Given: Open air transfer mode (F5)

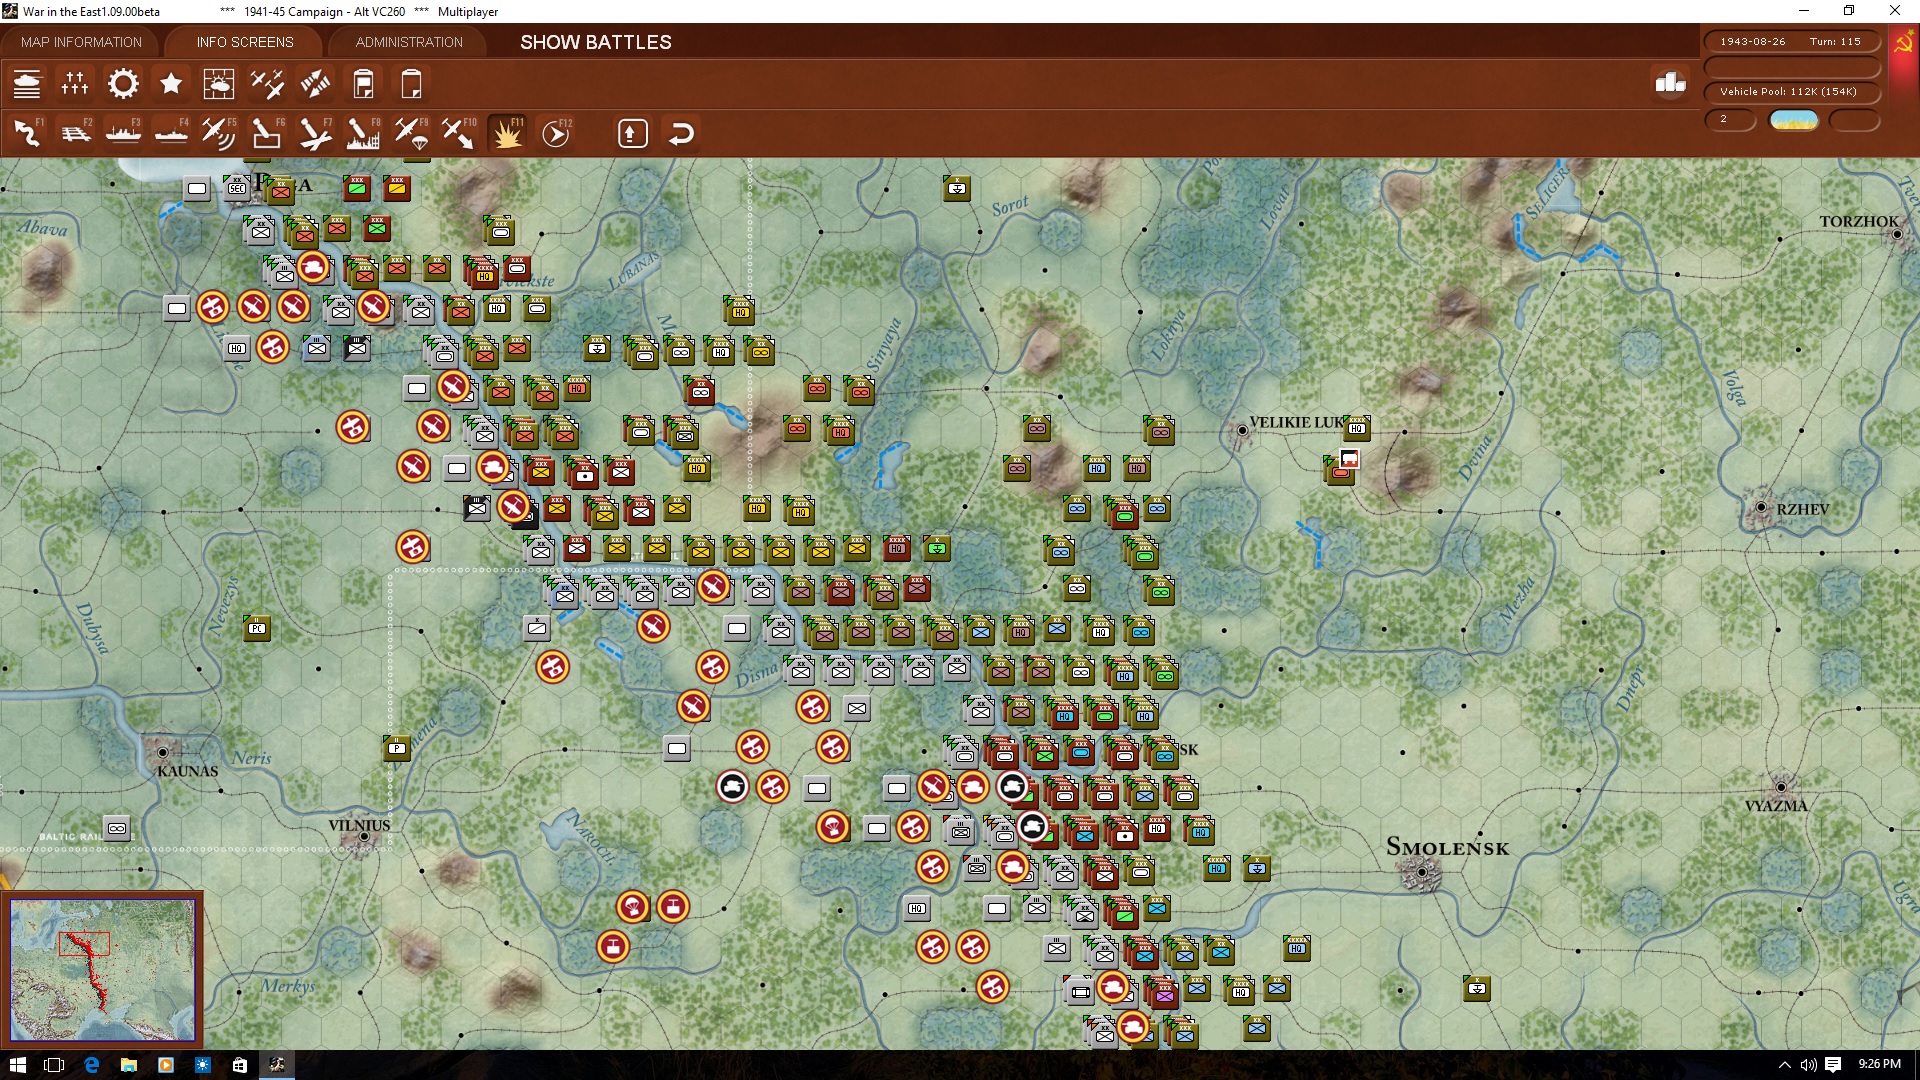Looking at the screenshot, I should click(x=218, y=132).
